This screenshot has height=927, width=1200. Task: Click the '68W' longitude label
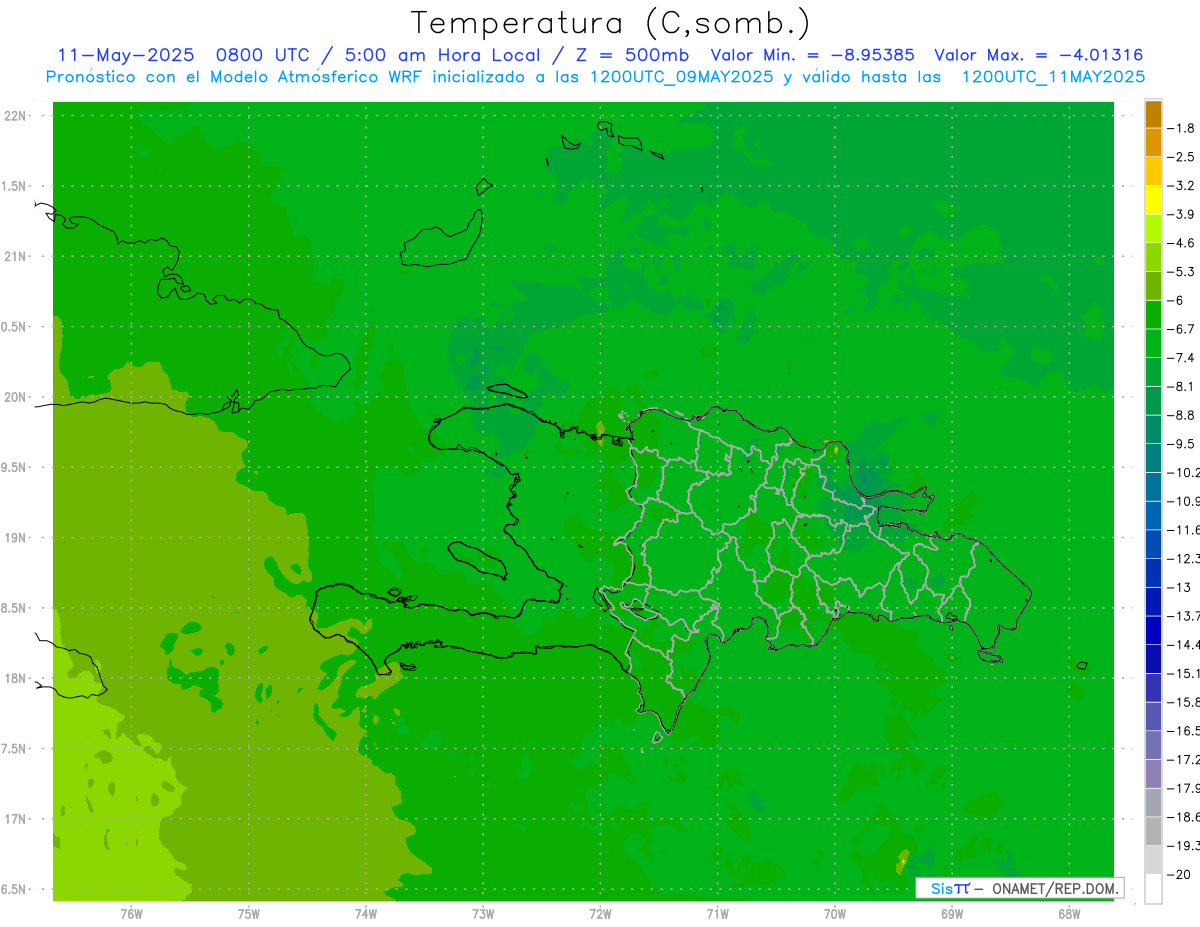1068,914
